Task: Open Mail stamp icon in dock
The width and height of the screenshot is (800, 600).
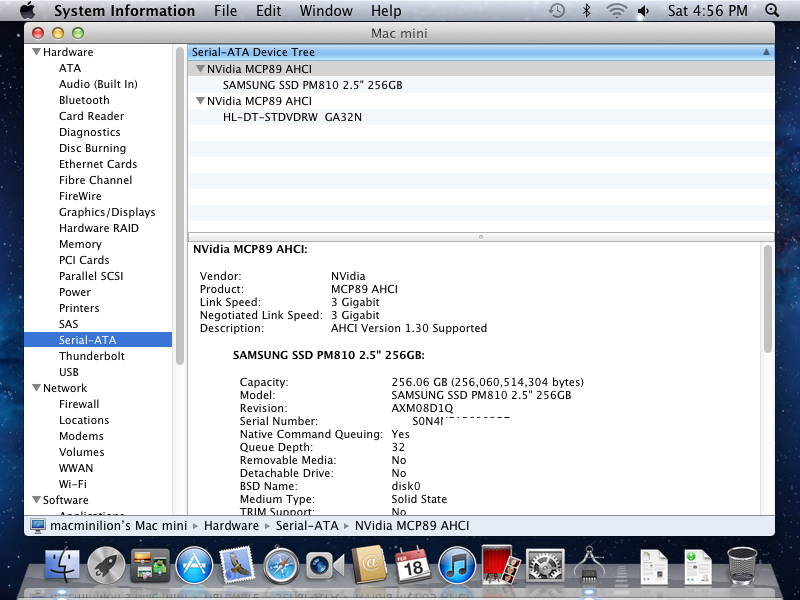Action: pos(237,564)
